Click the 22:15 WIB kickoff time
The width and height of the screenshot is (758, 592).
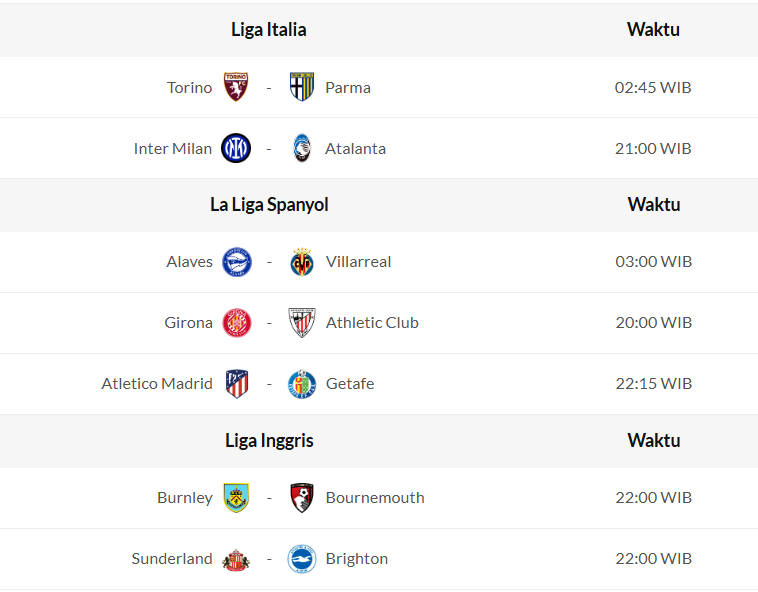(x=653, y=383)
